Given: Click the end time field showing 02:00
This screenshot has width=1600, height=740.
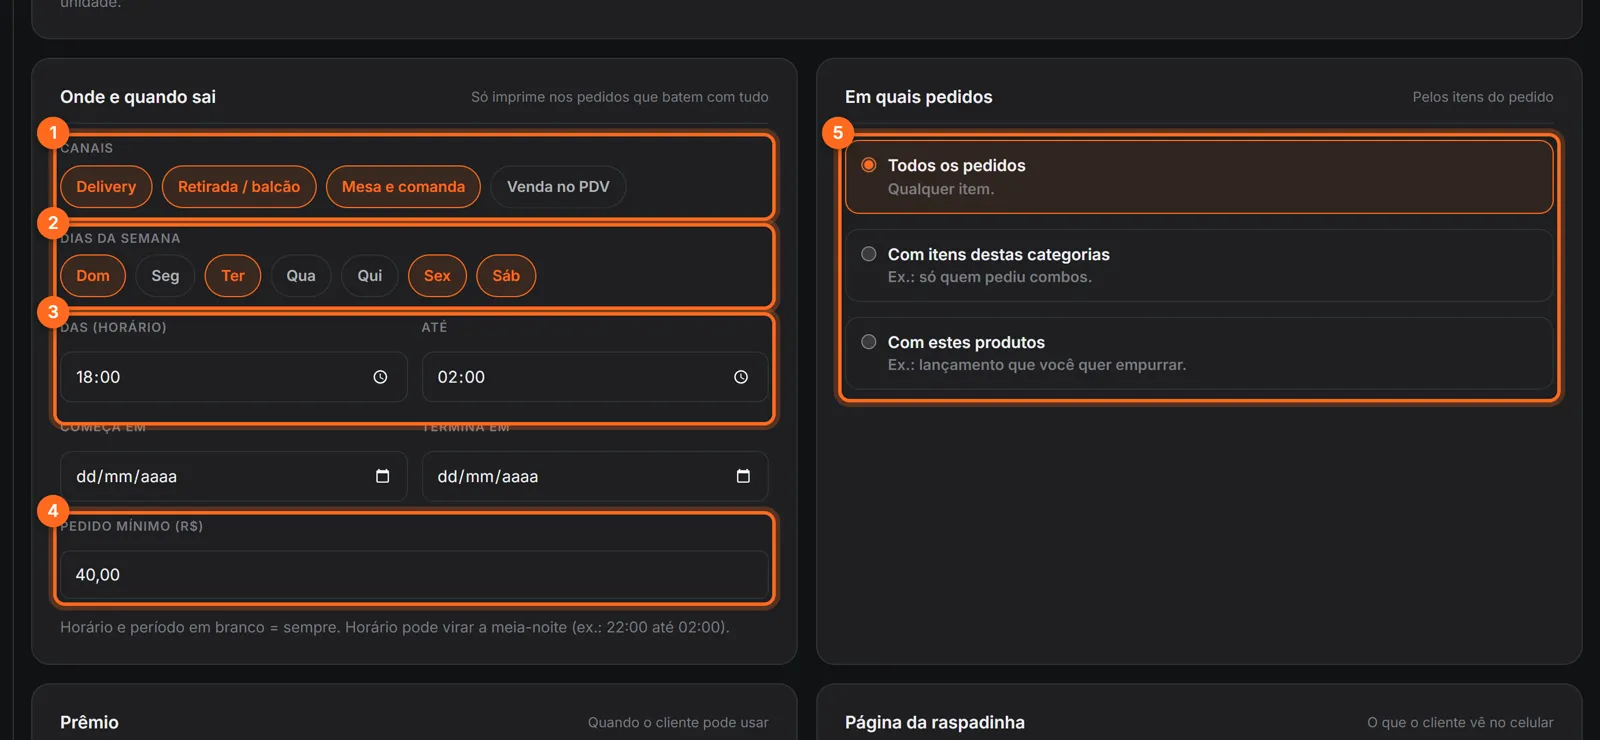Looking at the screenshot, I should [595, 377].
